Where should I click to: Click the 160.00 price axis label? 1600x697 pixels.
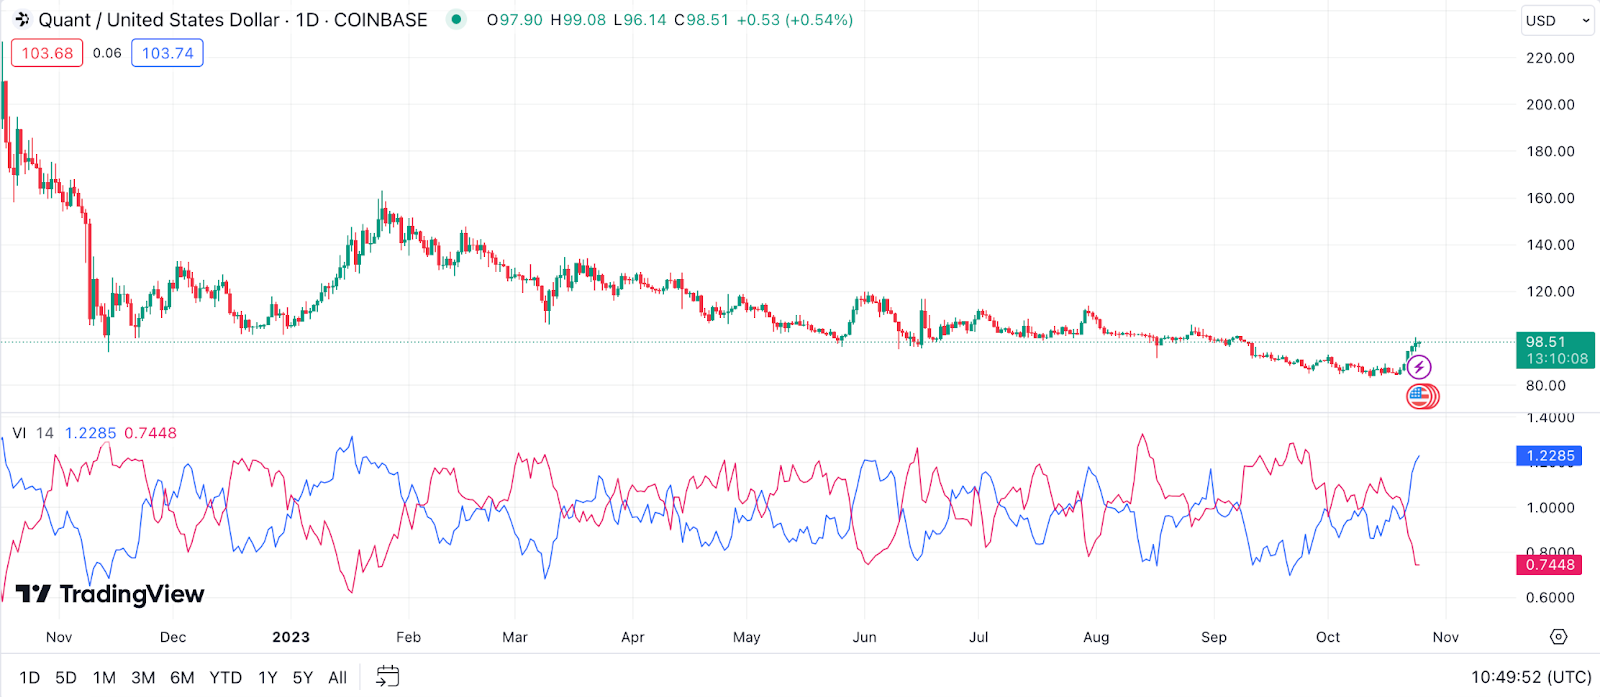click(x=1550, y=198)
